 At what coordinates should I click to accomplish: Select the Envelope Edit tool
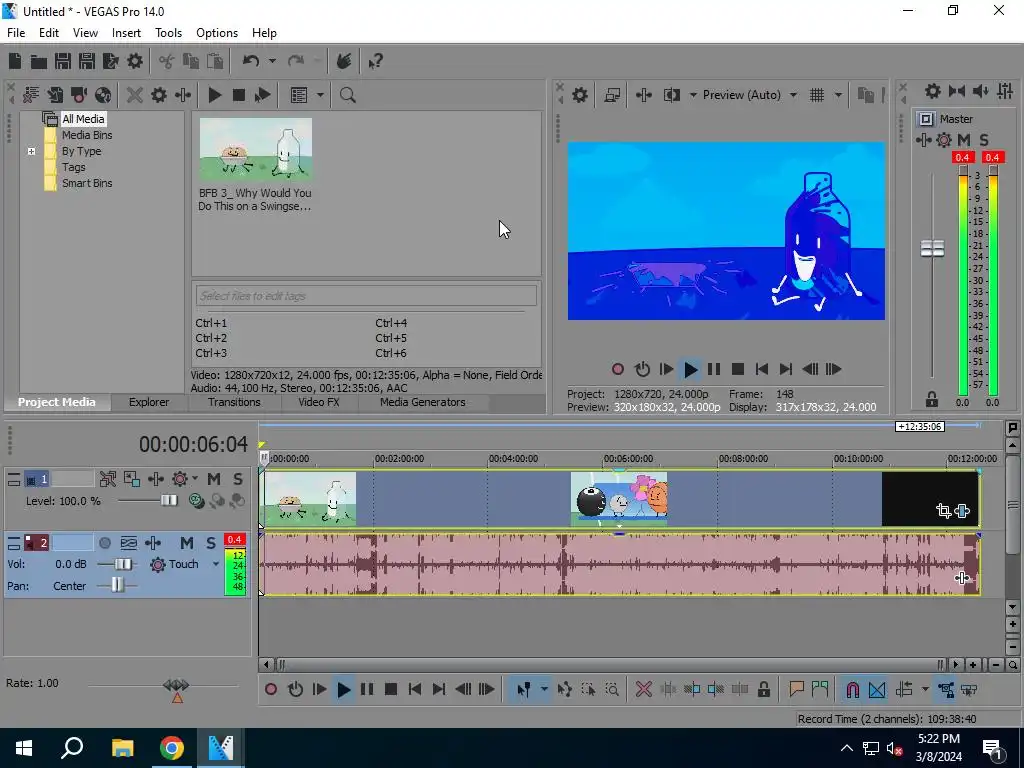(x=565, y=690)
